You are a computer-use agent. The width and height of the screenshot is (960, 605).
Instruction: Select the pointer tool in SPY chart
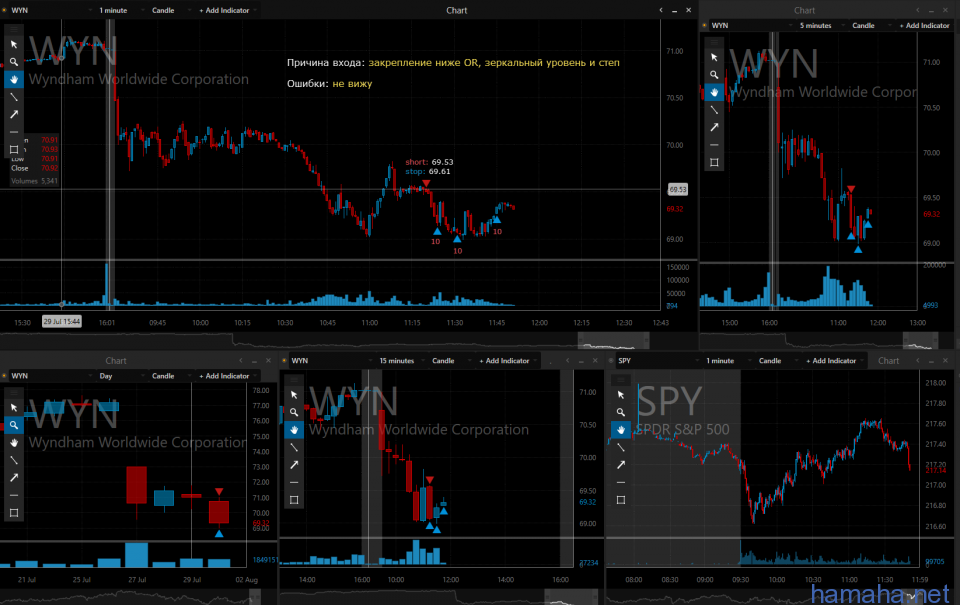(x=621, y=395)
